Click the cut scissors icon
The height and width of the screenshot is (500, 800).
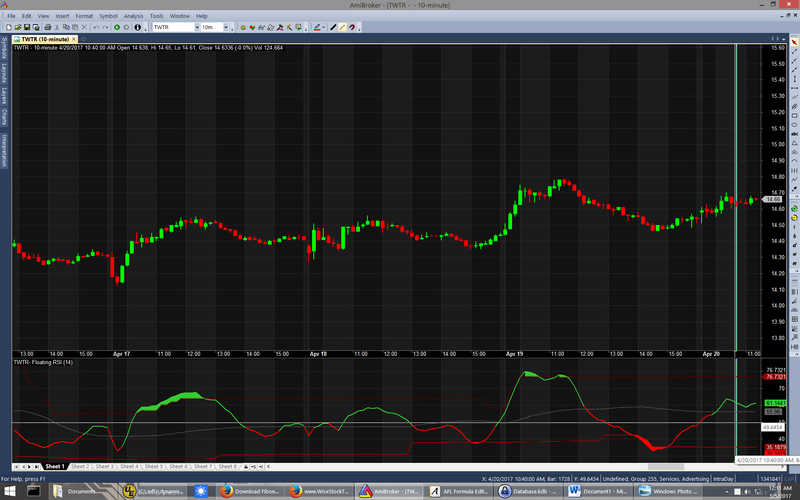click(57, 27)
